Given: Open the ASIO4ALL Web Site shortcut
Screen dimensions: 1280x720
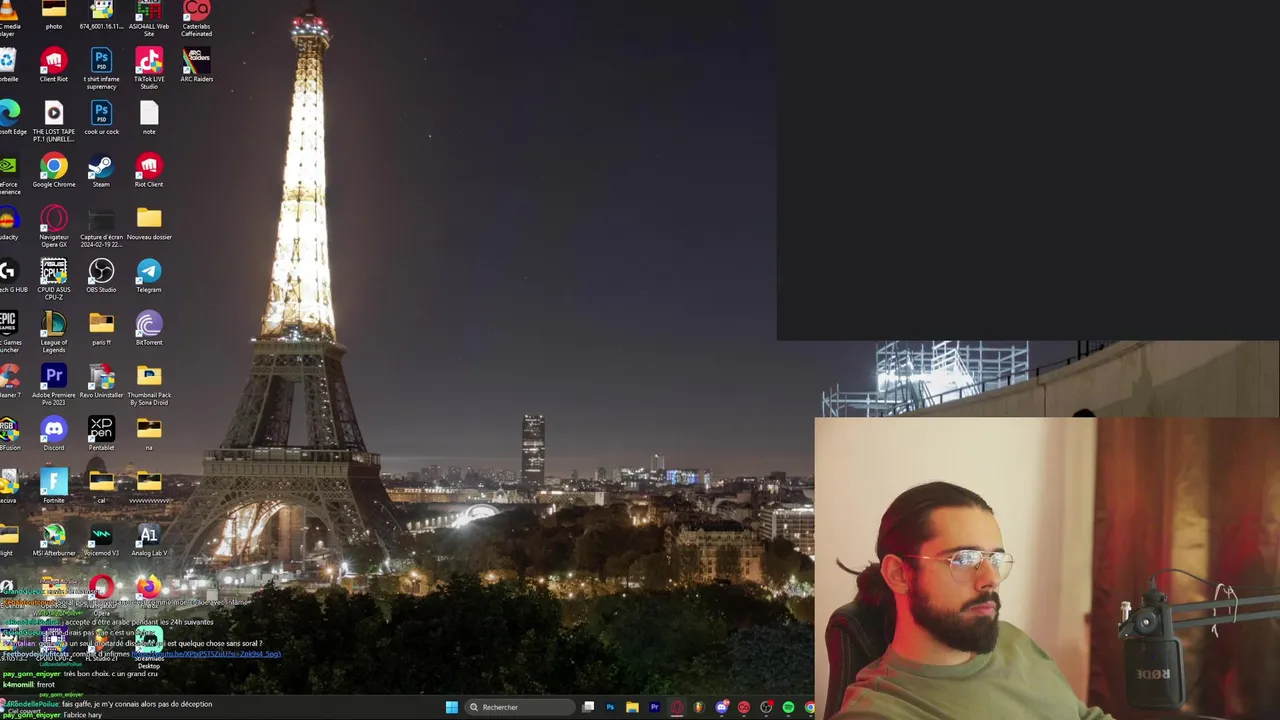Looking at the screenshot, I should pyautogui.click(x=149, y=18).
